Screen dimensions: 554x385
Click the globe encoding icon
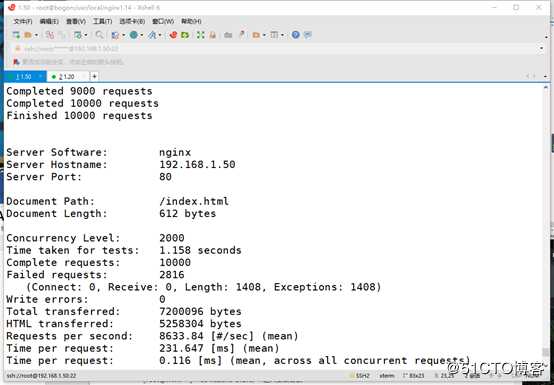(134, 35)
